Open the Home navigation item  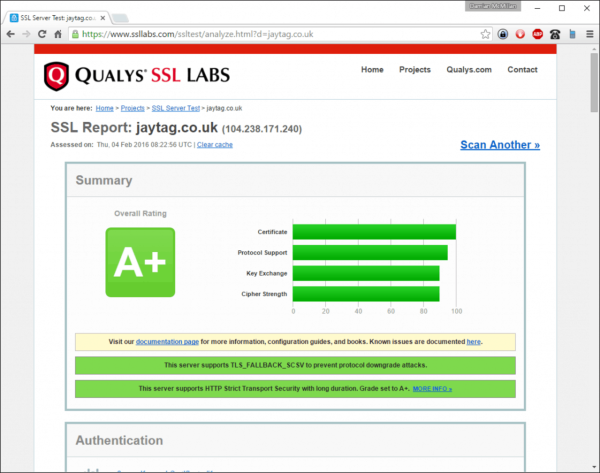coord(372,70)
